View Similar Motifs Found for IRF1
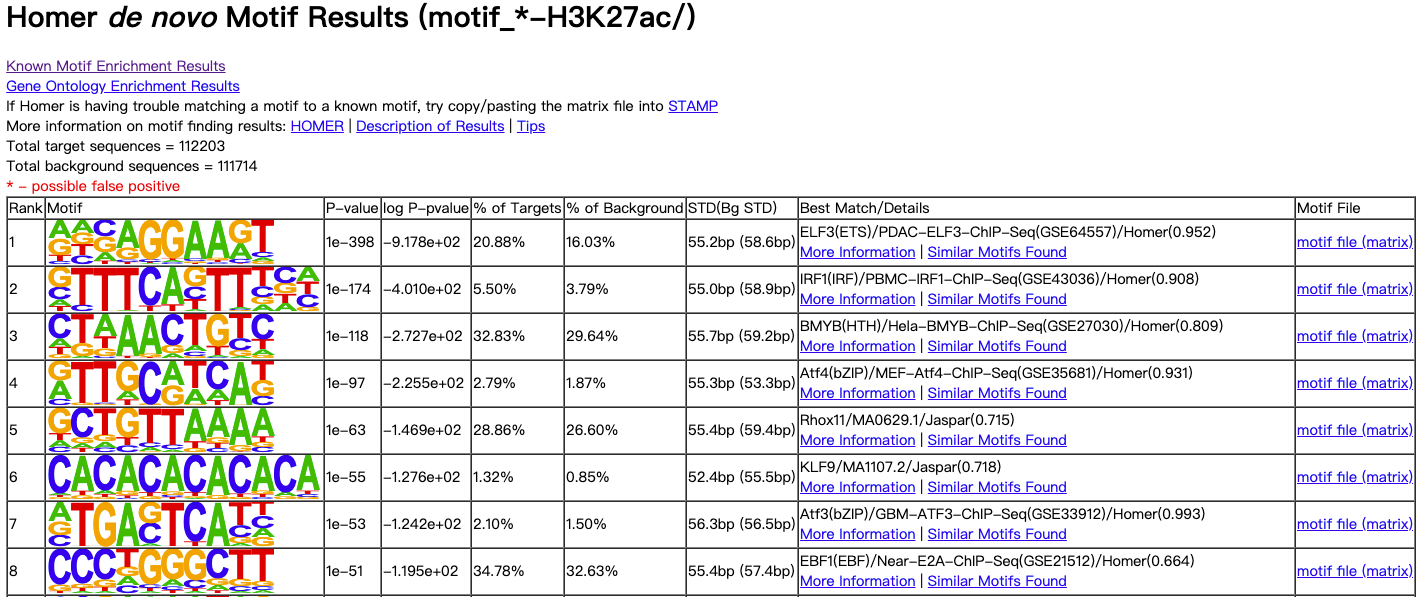 [x=997, y=299]
